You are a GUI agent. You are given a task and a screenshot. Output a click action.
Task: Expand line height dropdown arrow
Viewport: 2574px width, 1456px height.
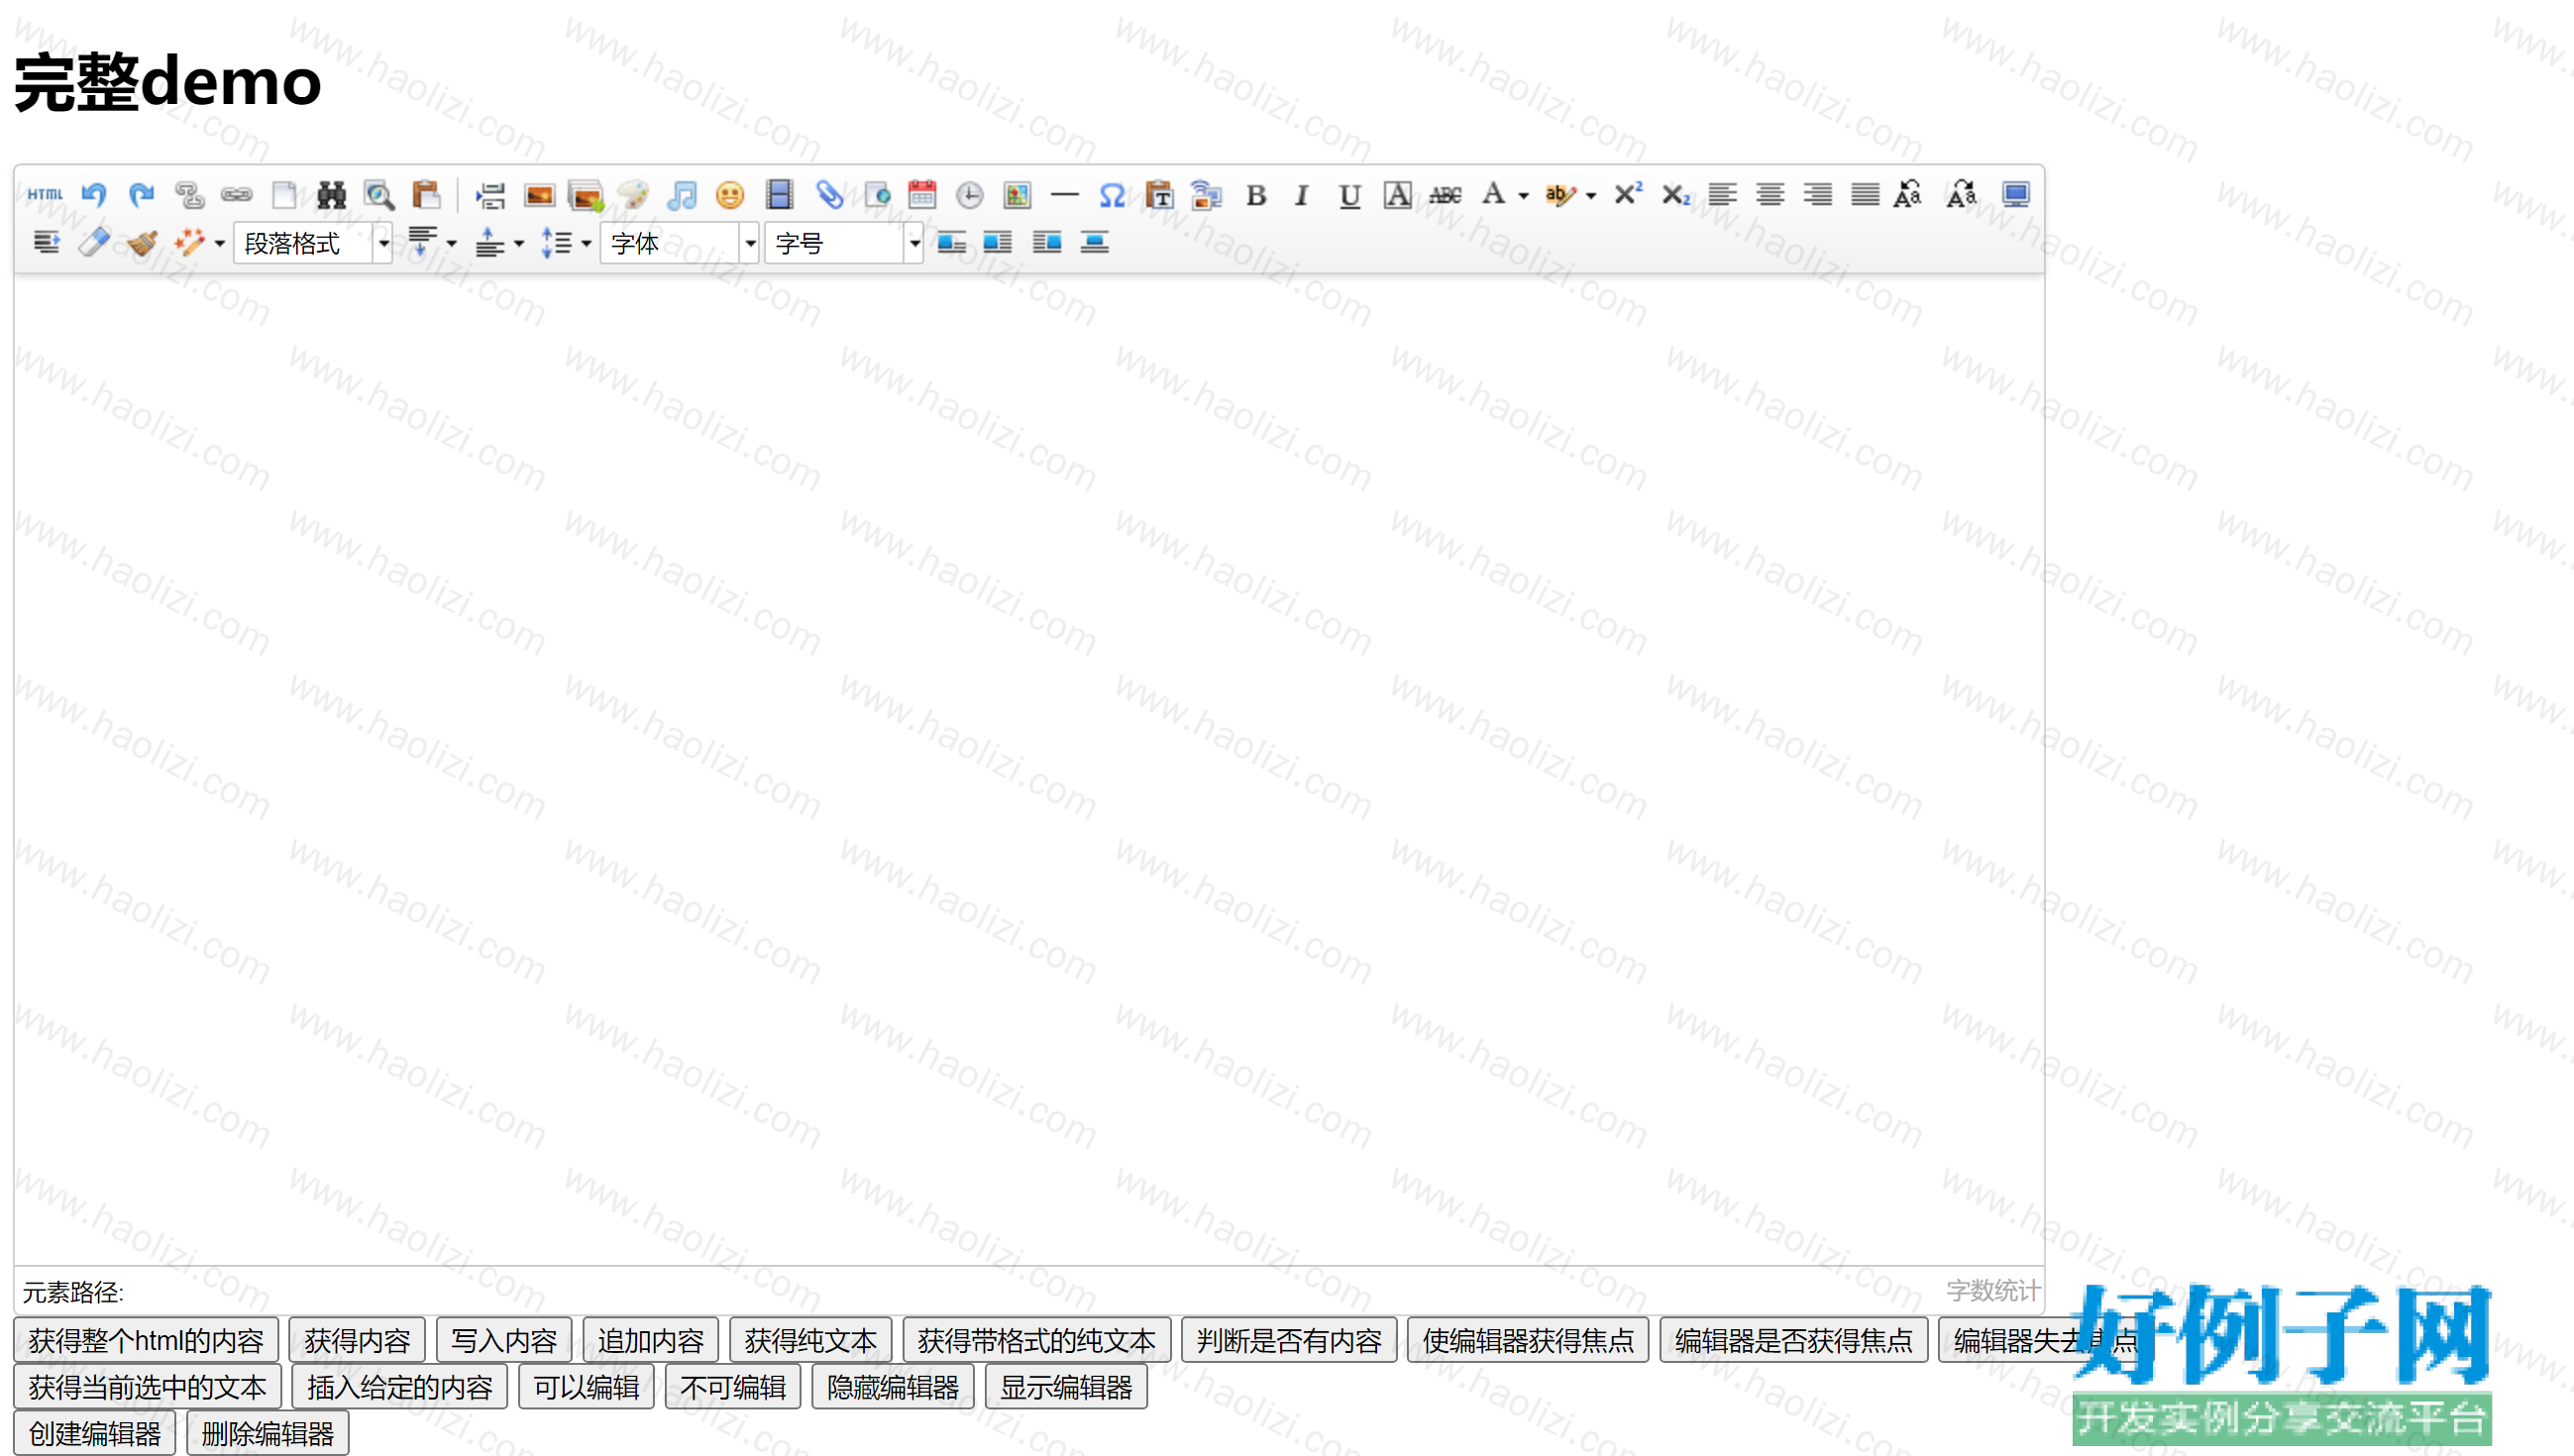click(587, 243)
